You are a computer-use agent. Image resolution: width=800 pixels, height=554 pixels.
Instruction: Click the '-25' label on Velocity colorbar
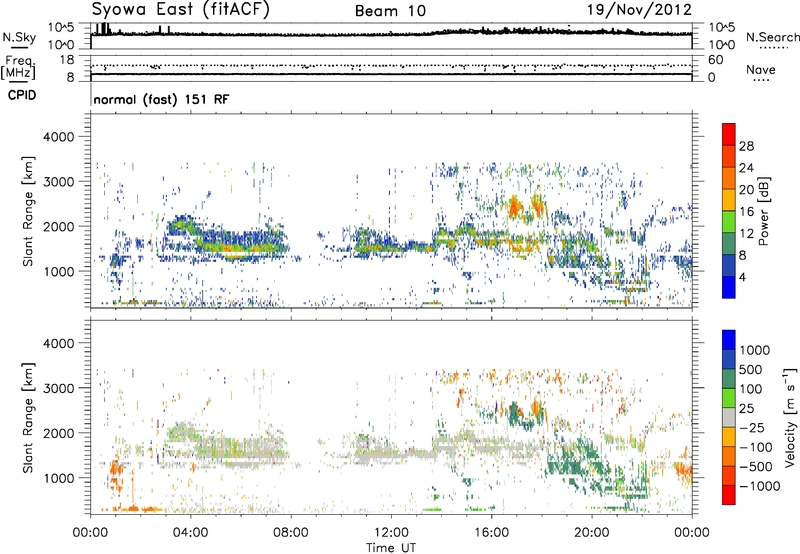click(x=752, y=428)
